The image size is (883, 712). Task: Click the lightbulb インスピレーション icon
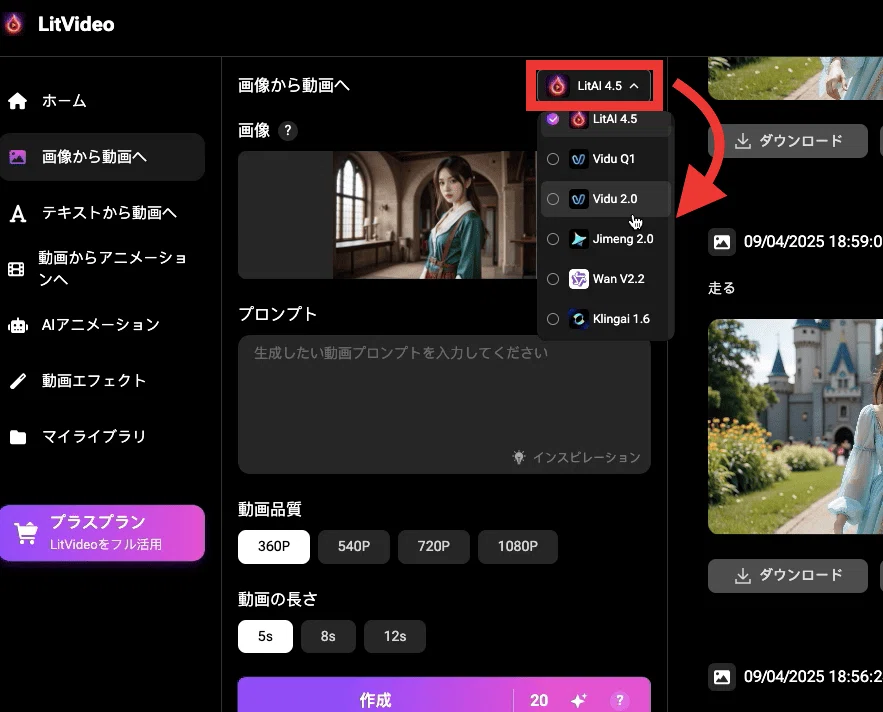pyautogui.click(x=519, y=457)
